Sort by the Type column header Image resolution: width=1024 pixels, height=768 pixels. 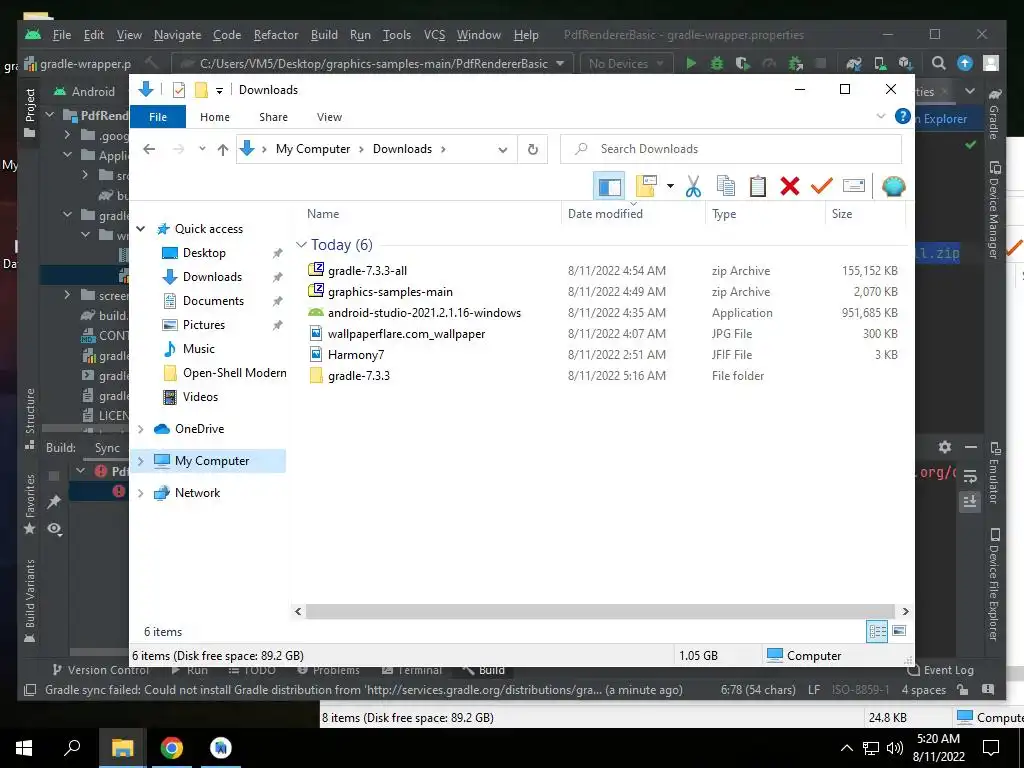(x=724, y=214)
